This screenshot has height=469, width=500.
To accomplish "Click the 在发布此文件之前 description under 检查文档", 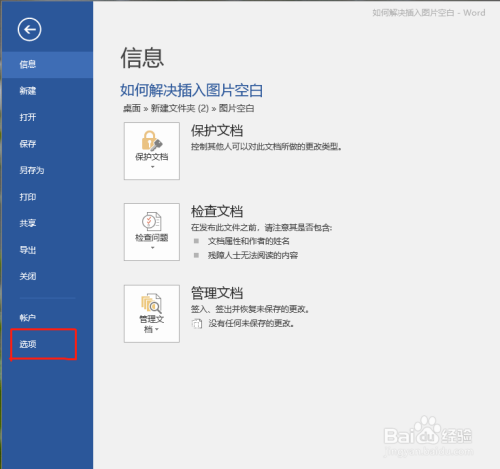I will point(262,228).
